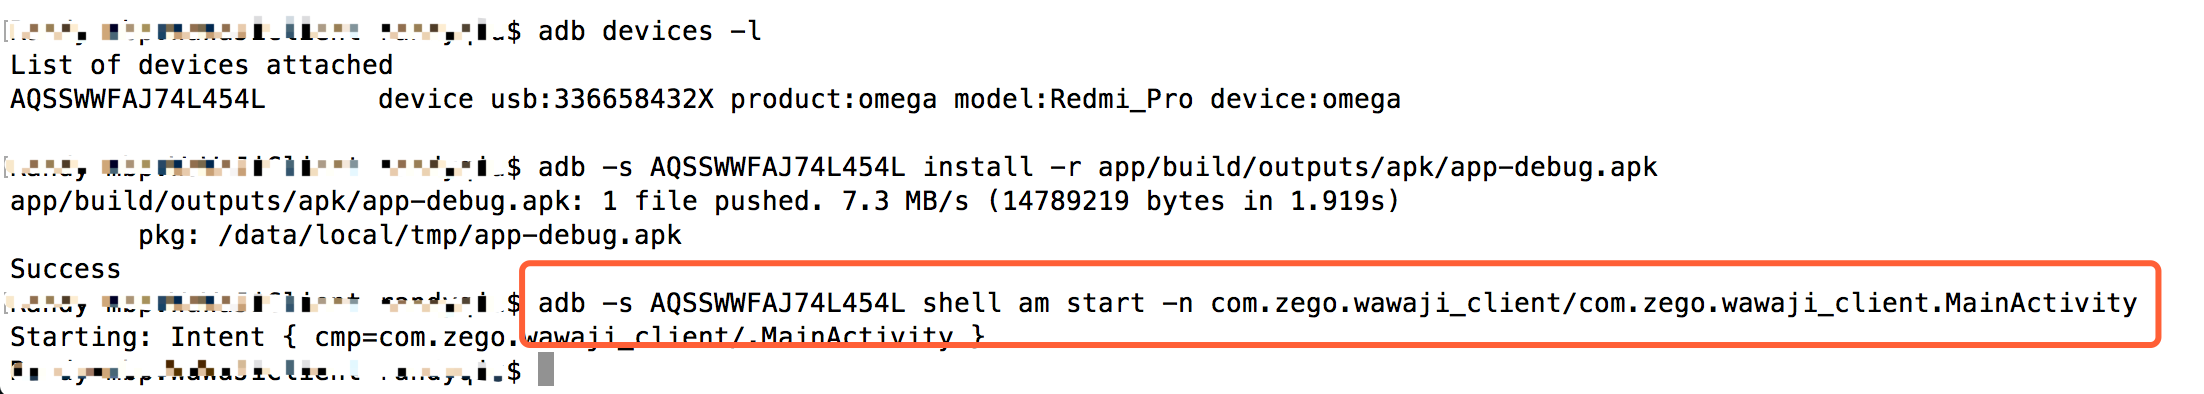The width and height of the screenshot is (2204, 394).
Task: Click the '7.3 MB/s' transfer speed text
Action: [905, 201]
